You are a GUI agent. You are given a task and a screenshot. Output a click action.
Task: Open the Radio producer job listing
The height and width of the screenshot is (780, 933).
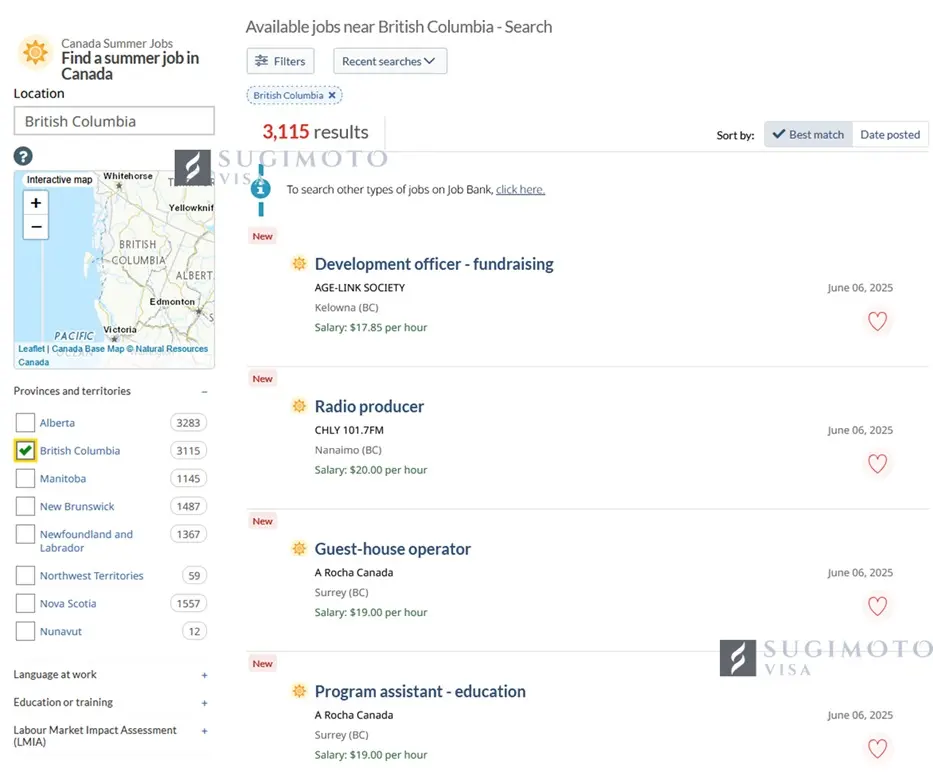click(x=369, y=406)
